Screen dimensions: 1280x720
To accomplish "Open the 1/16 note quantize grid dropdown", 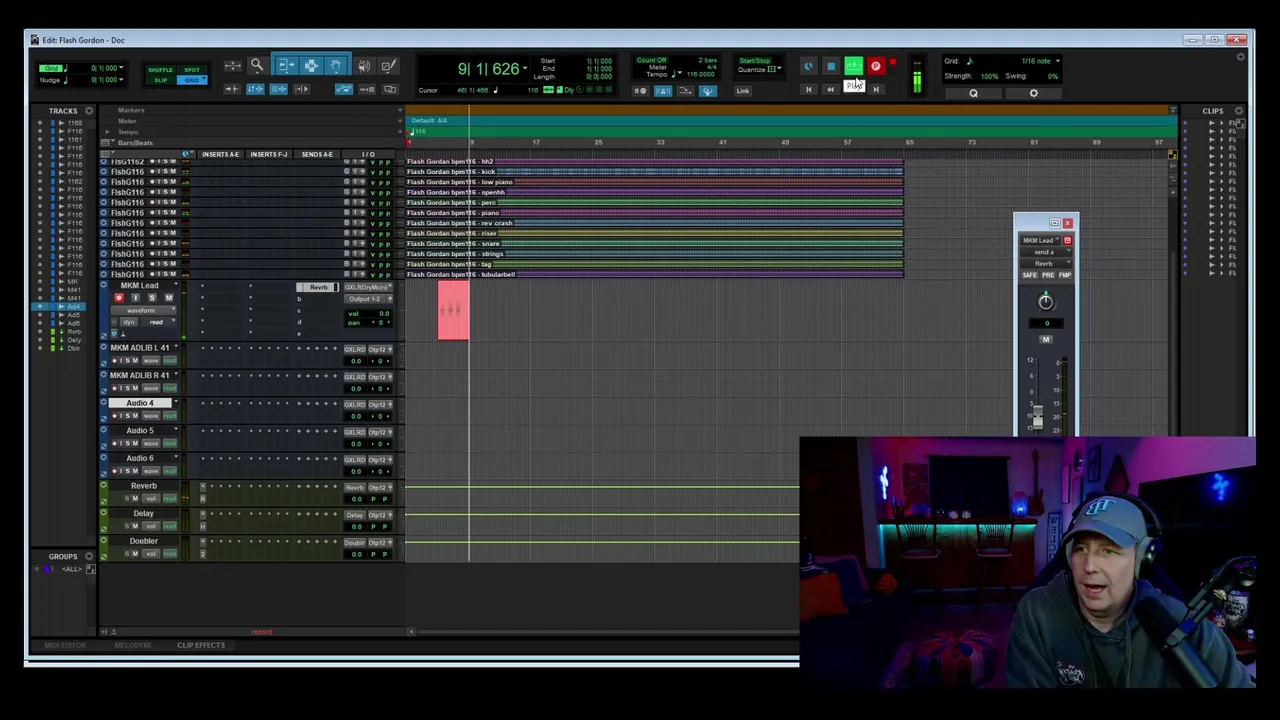I will point(1057,61).
